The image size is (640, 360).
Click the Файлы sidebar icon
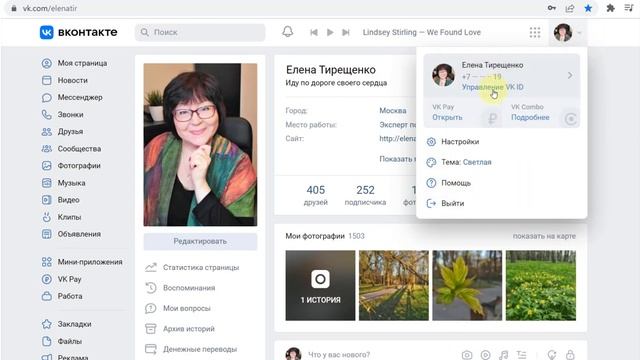click(x=47, y=341)
